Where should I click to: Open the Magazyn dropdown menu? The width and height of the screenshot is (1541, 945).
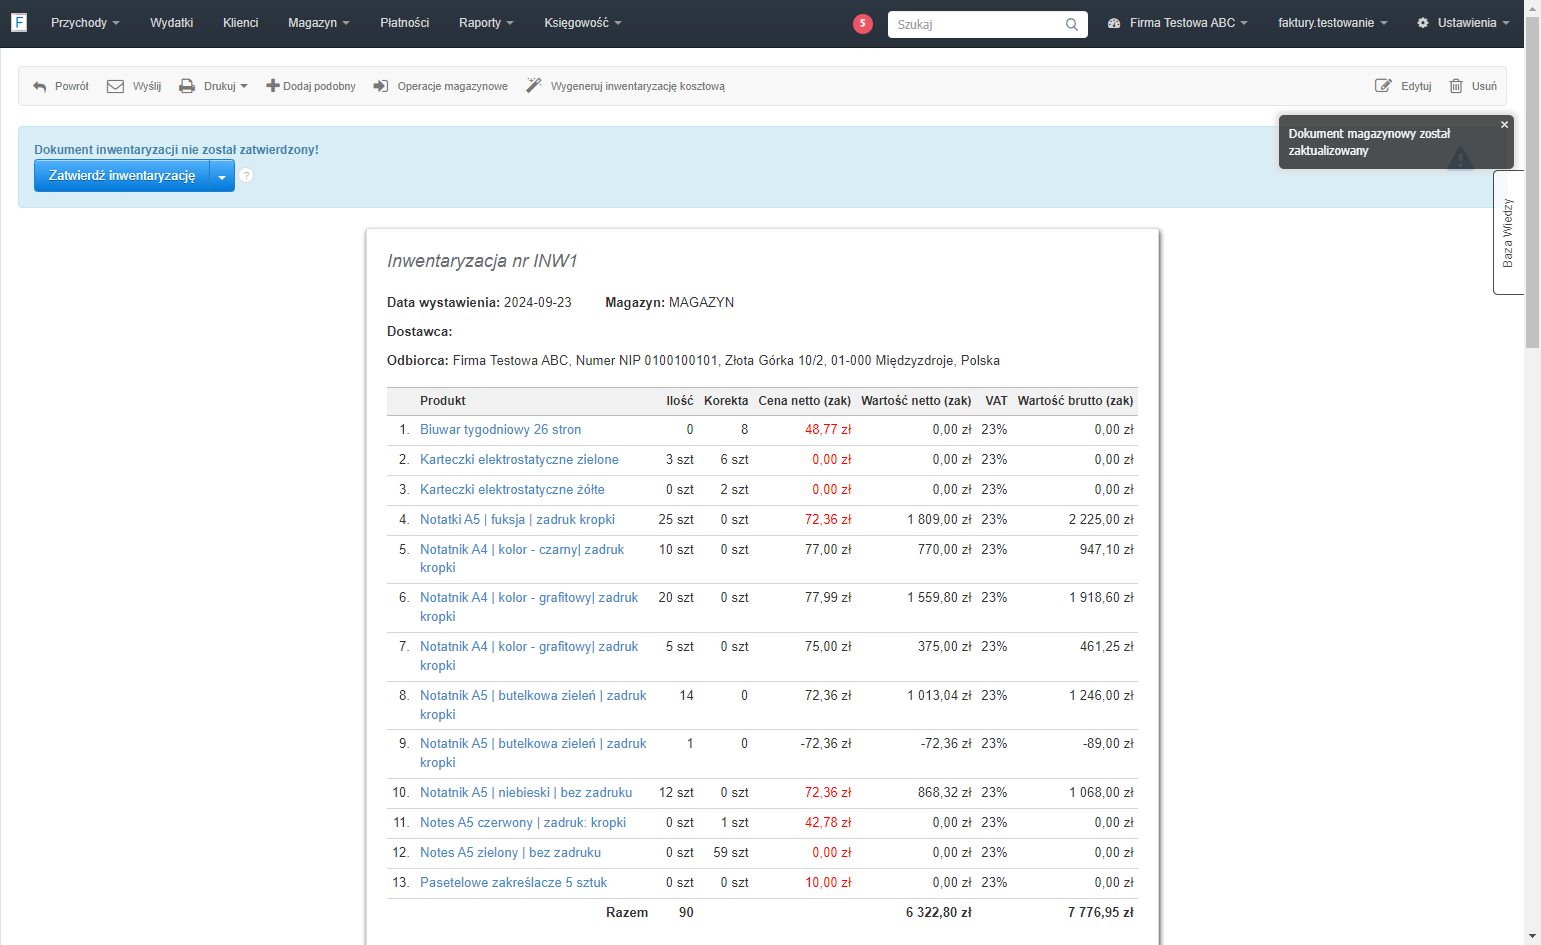[x=319, y=23]
